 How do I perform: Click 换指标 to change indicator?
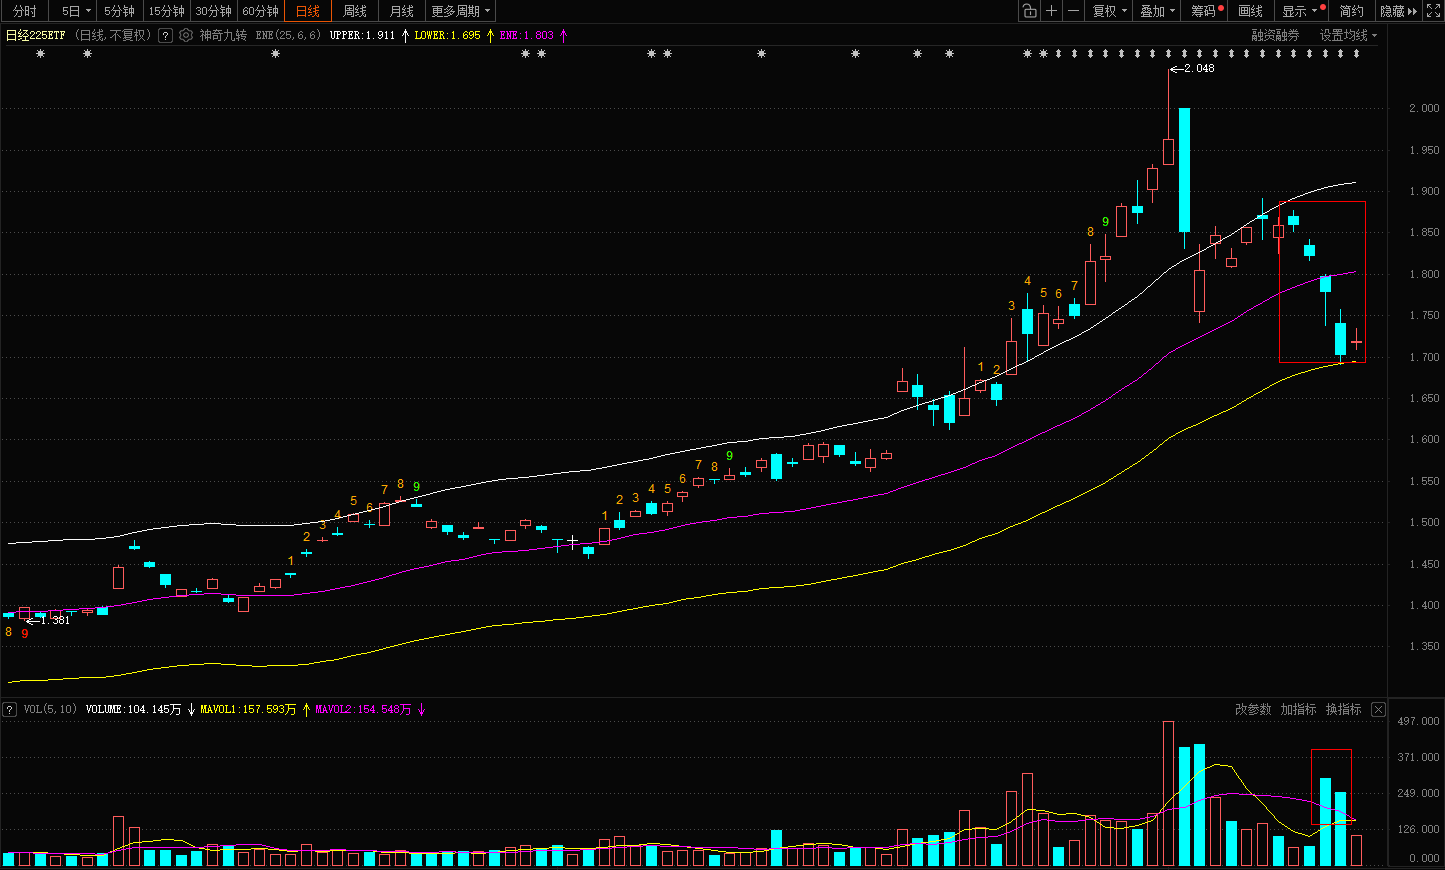click(1343, 709)
